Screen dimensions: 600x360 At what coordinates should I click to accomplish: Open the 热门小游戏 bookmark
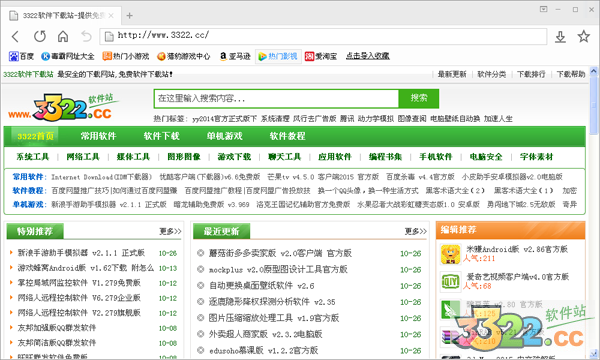tap(126, 56)
